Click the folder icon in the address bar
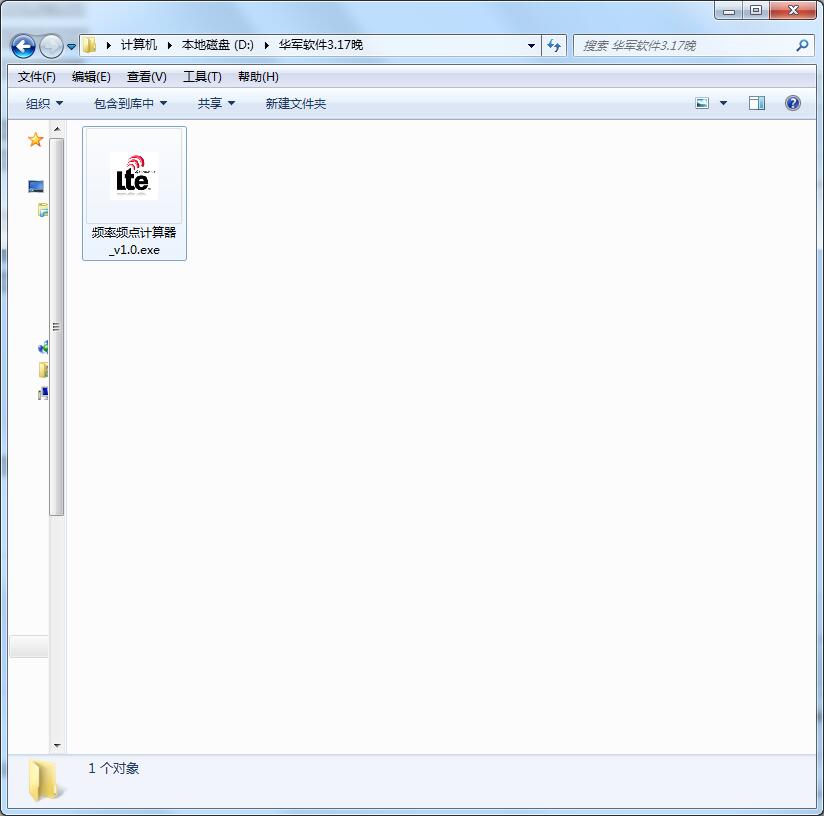 [x=90, y=45]
